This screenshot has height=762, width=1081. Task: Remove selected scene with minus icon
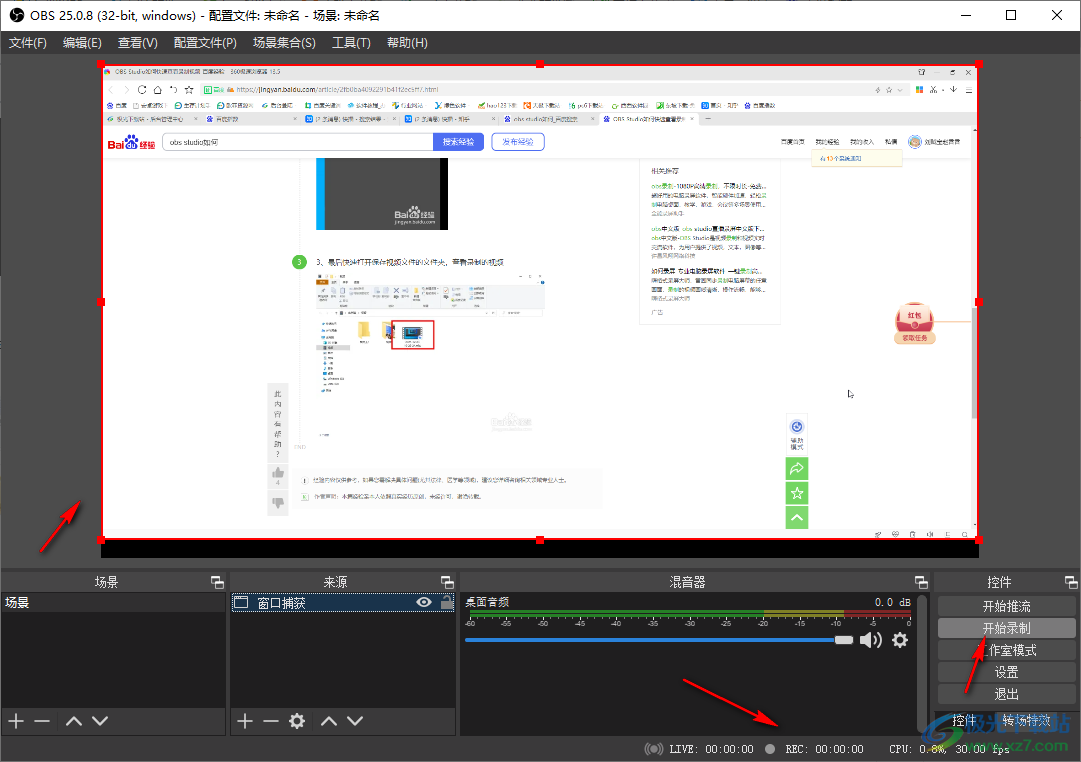point(42,721)
